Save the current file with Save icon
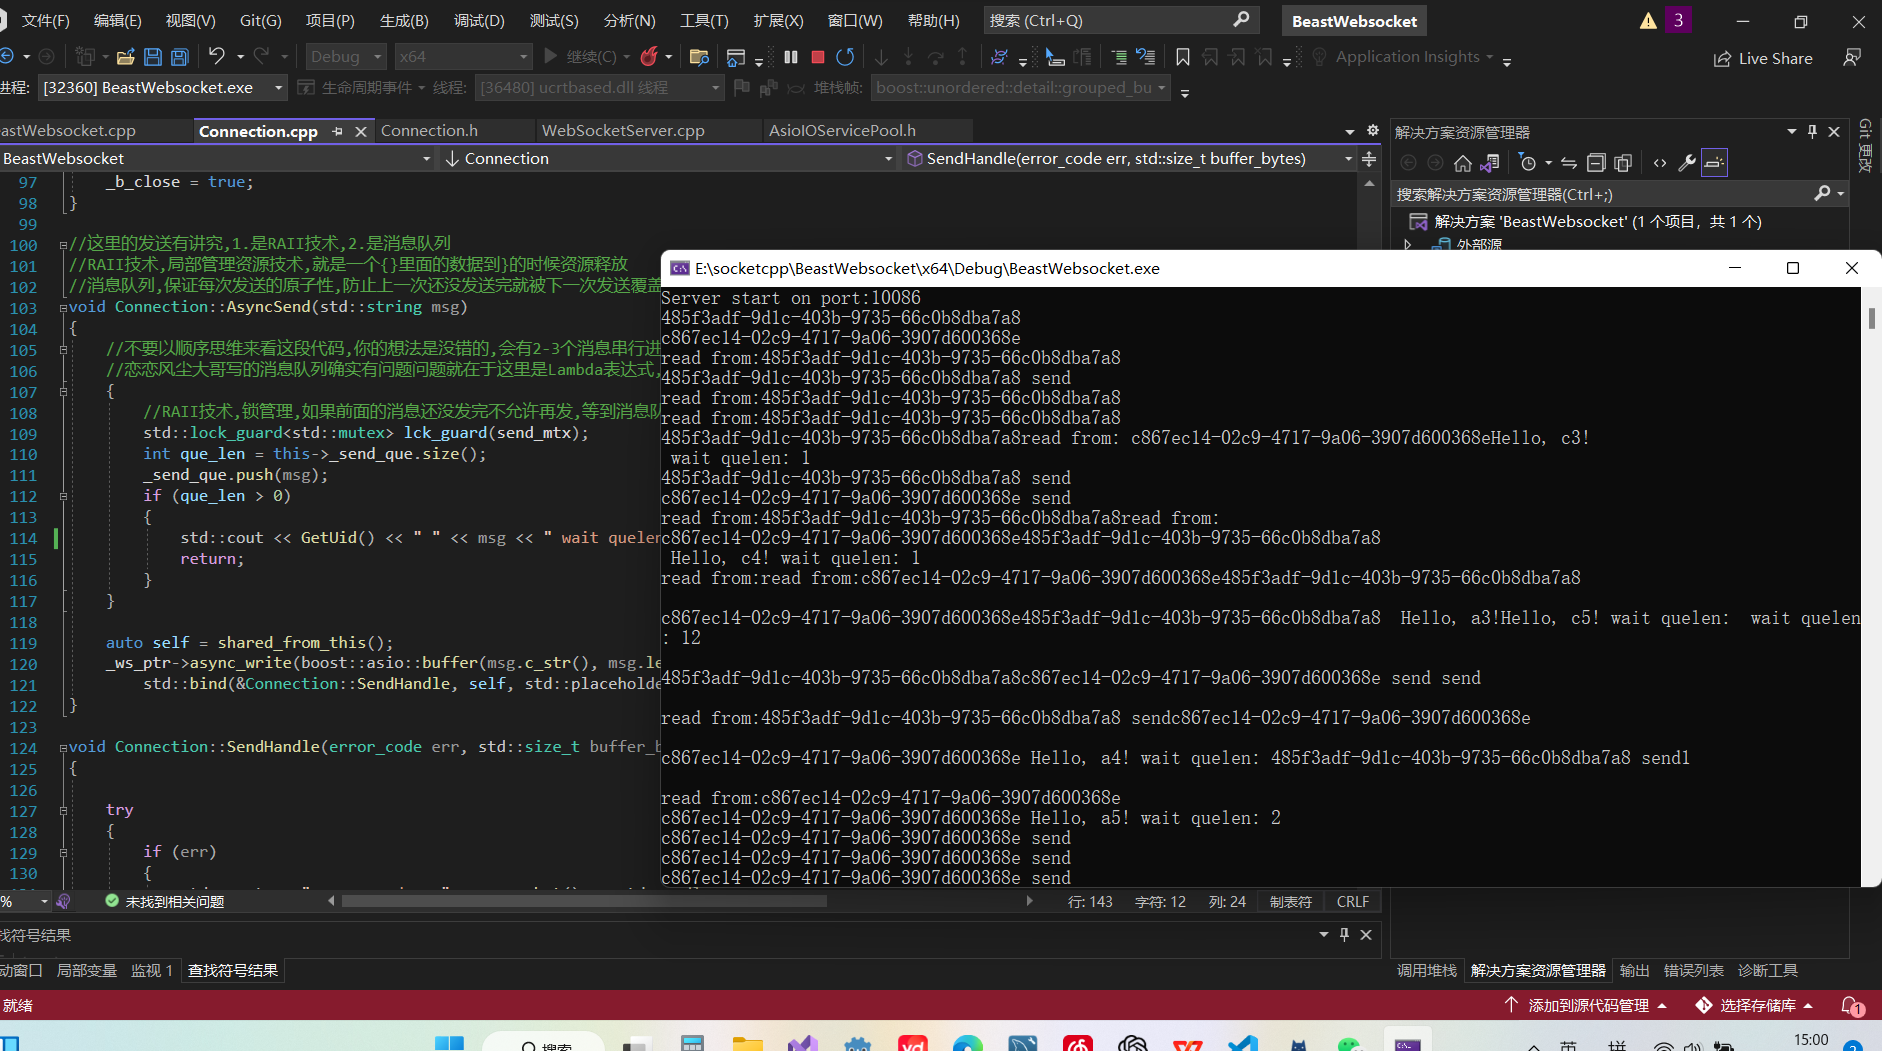The width and height of the screenshot is (1882, 1051). pos(153,57)
